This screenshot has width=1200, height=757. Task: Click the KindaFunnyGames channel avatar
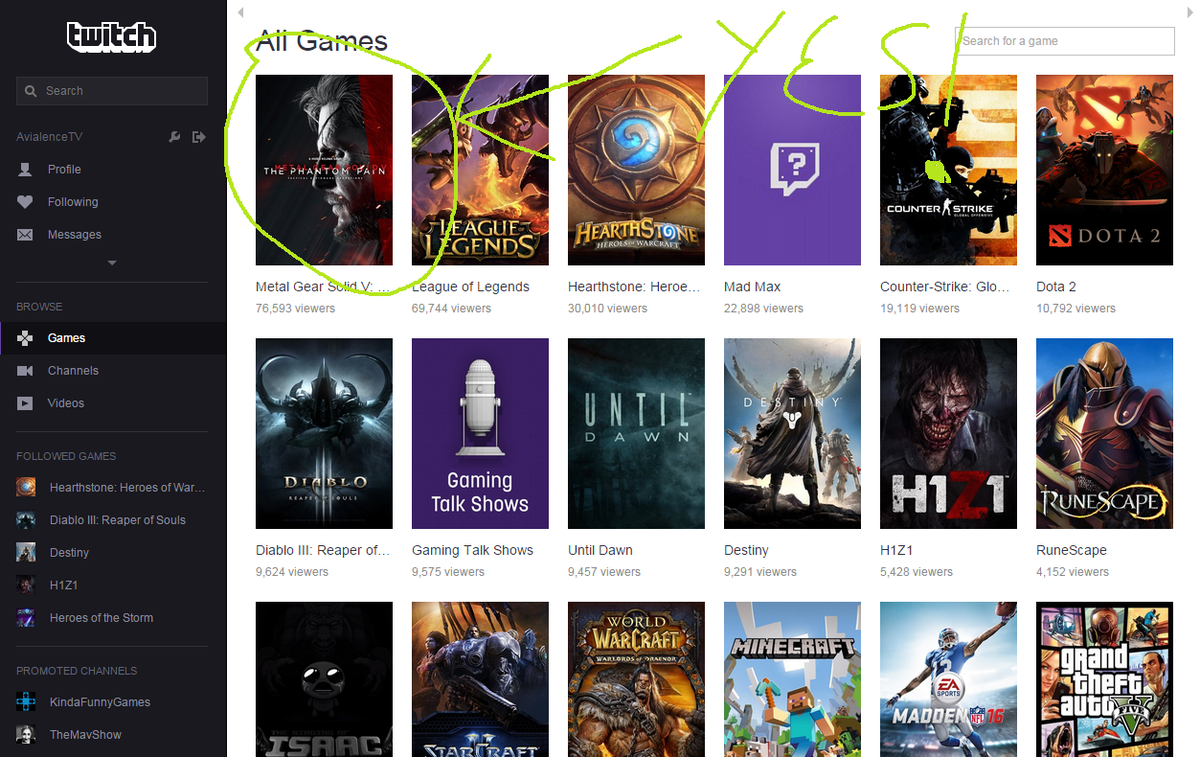pyautogui.click(x=26, y=702)
